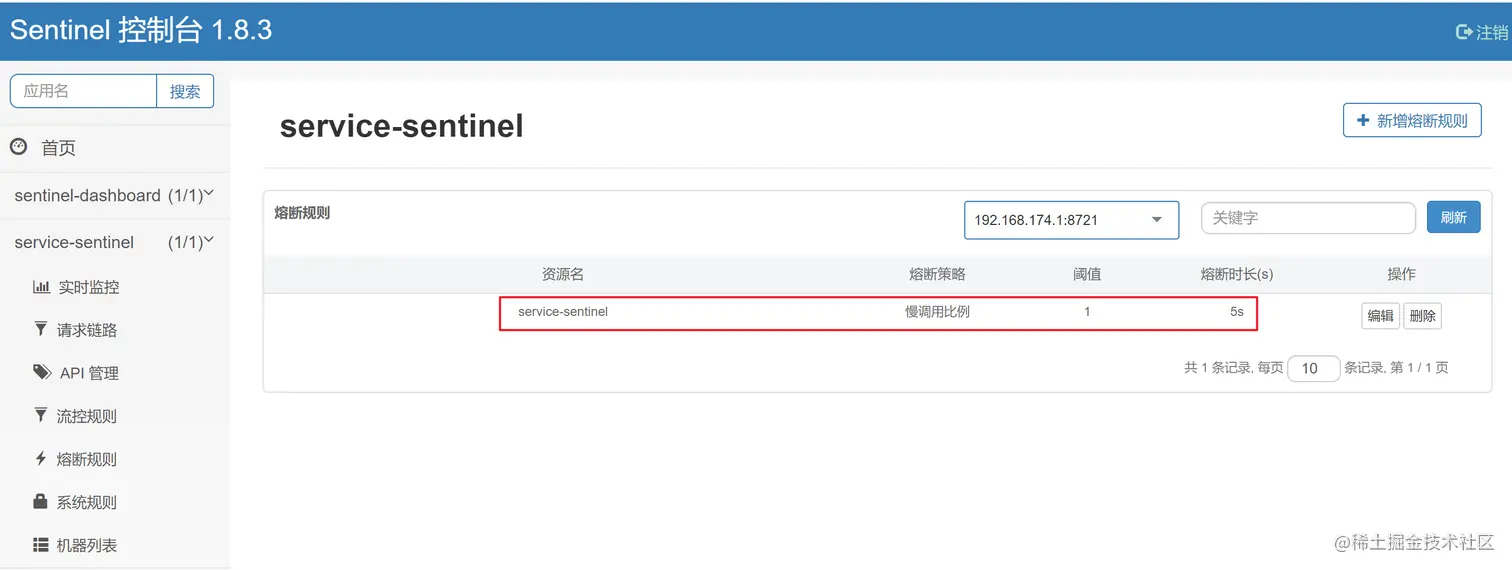The width and height of the screenshot is (1512, 570).
Task: Click the 请求链路 filter icon
Action: (41, 329)
